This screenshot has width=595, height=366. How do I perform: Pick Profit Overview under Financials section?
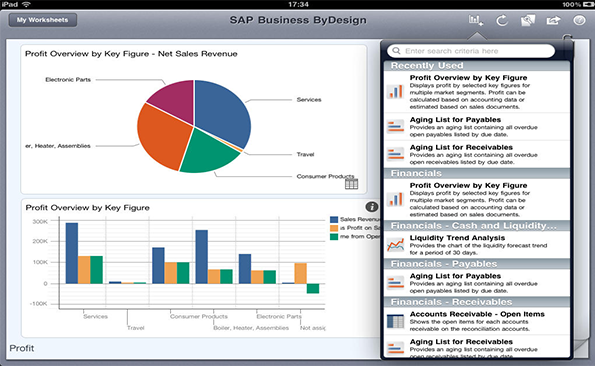(x=477, y=199)
